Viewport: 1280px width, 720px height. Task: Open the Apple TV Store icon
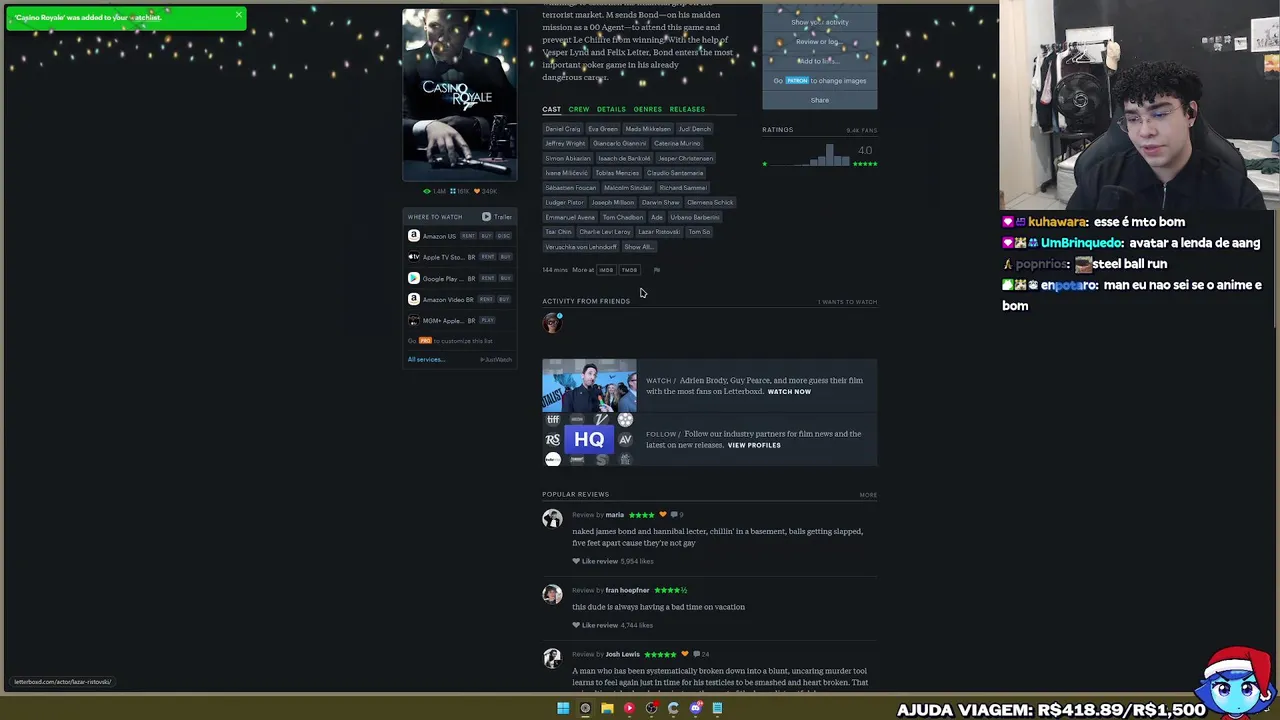413,257
